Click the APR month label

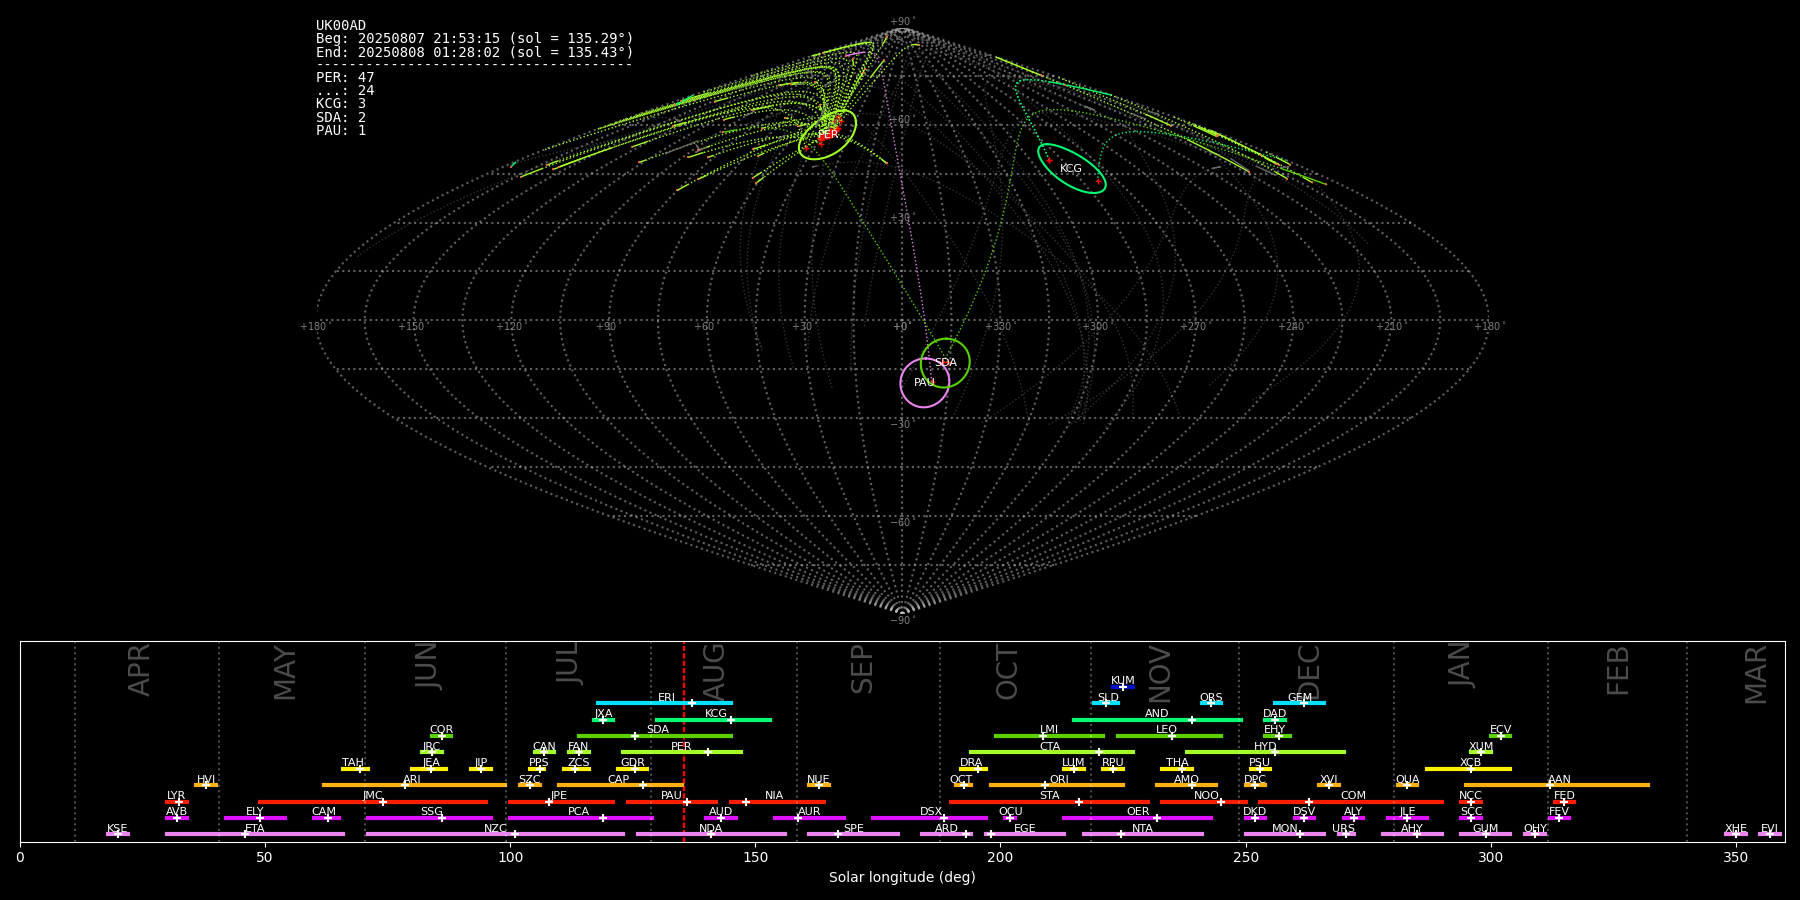click(x=139, y=670)
